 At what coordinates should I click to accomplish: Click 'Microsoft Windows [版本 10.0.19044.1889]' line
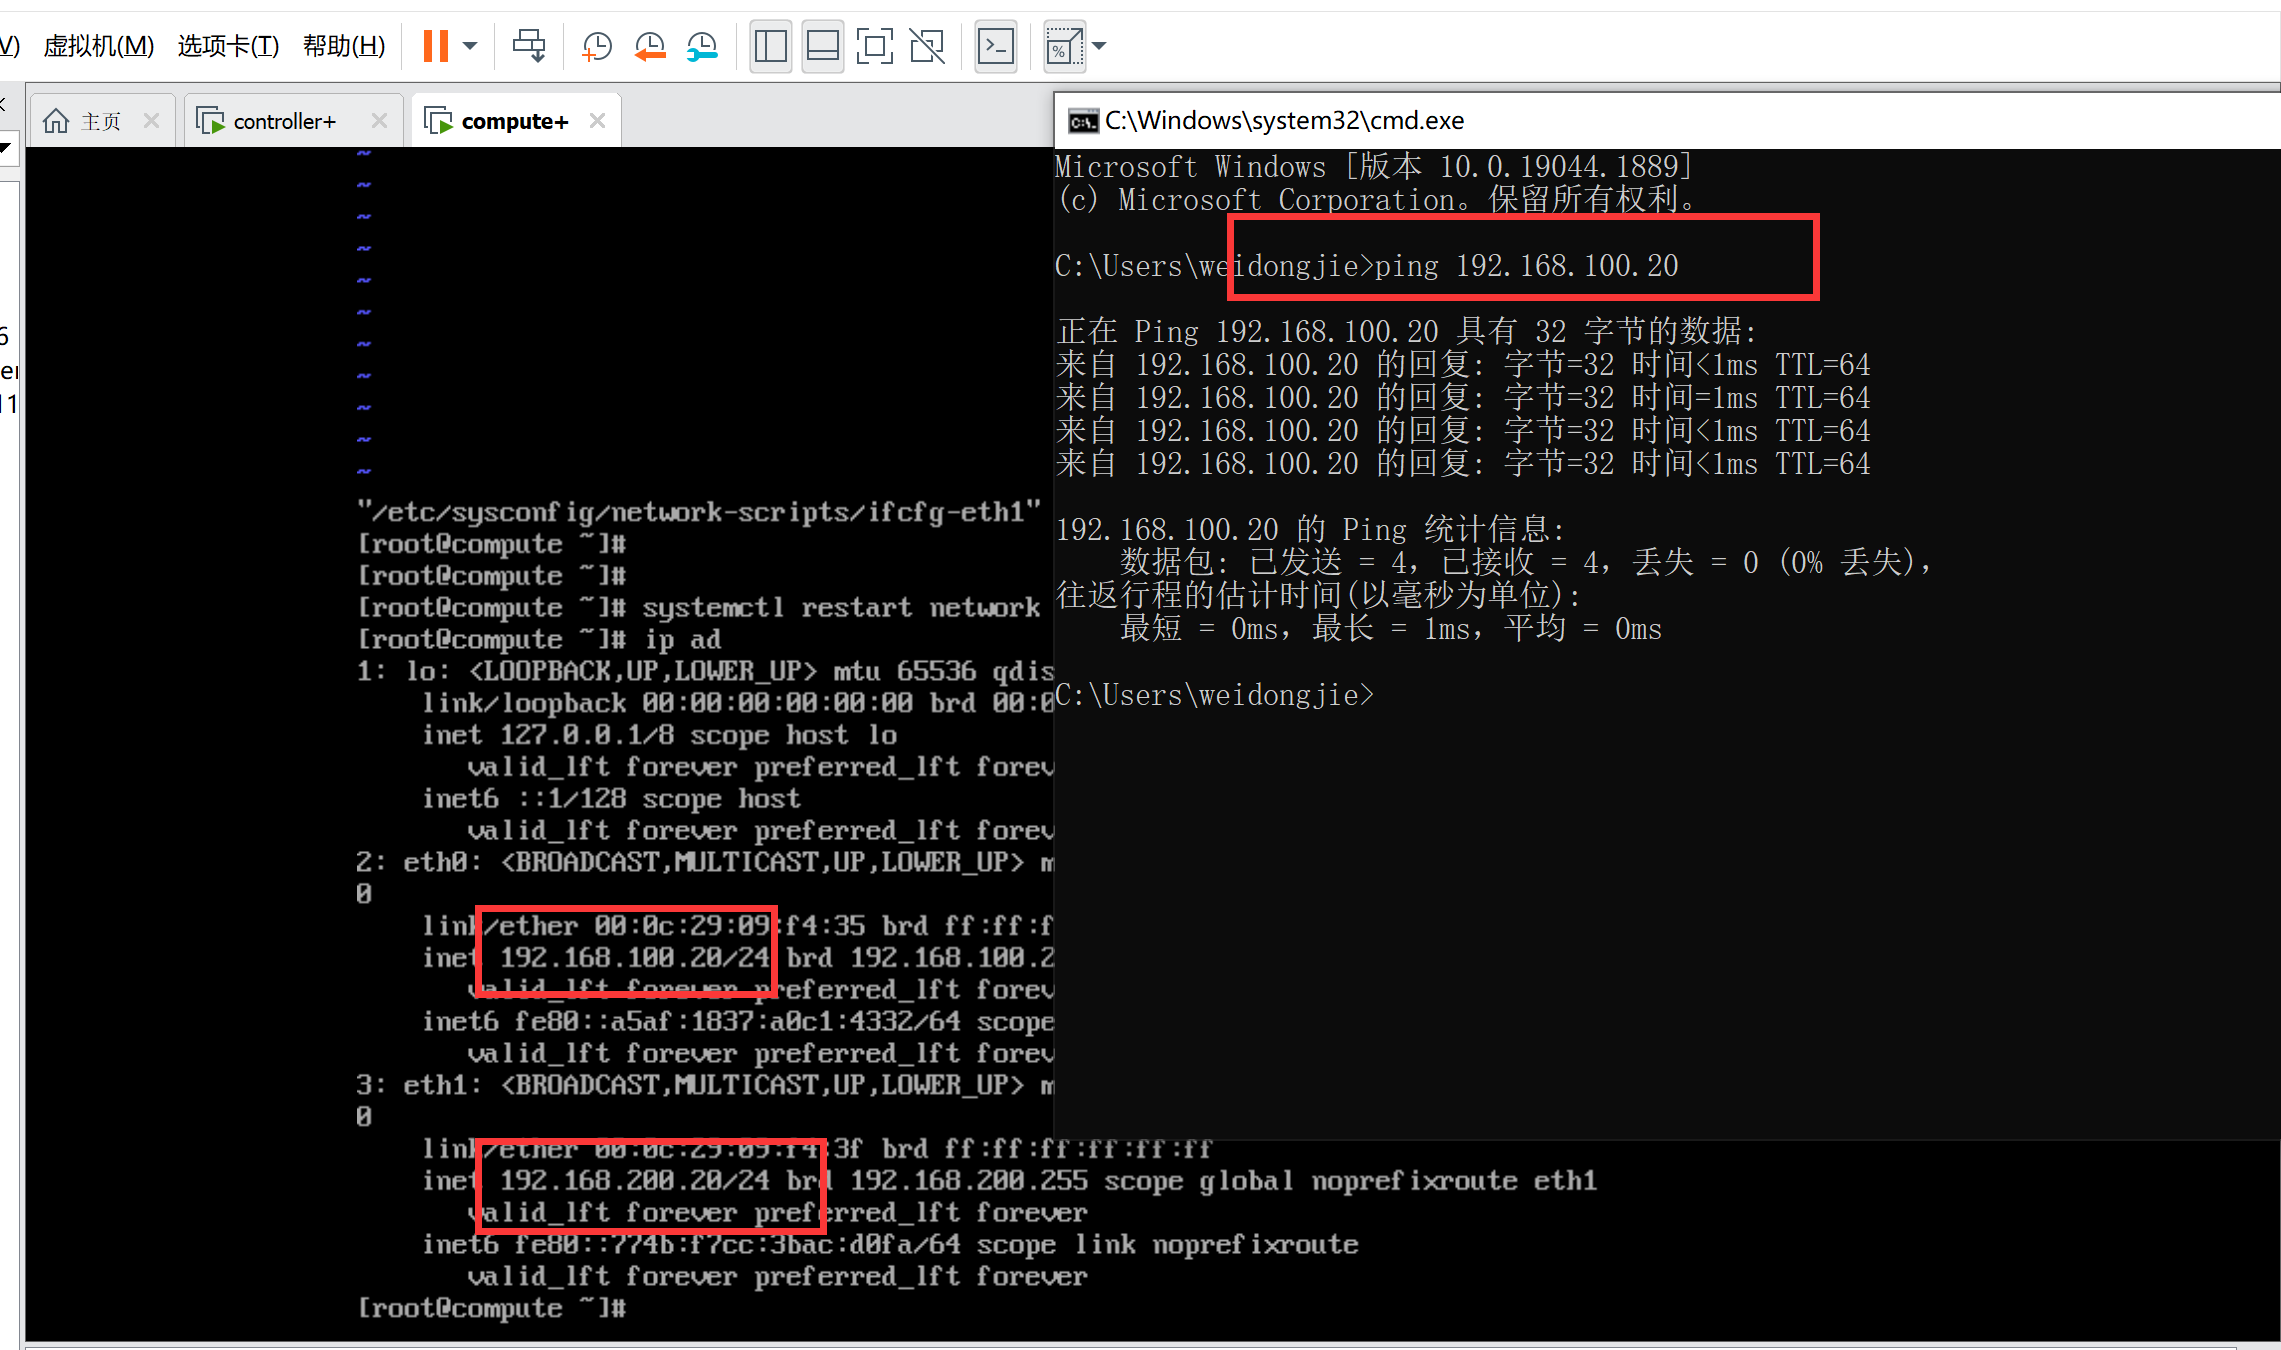pos(1374,166)
